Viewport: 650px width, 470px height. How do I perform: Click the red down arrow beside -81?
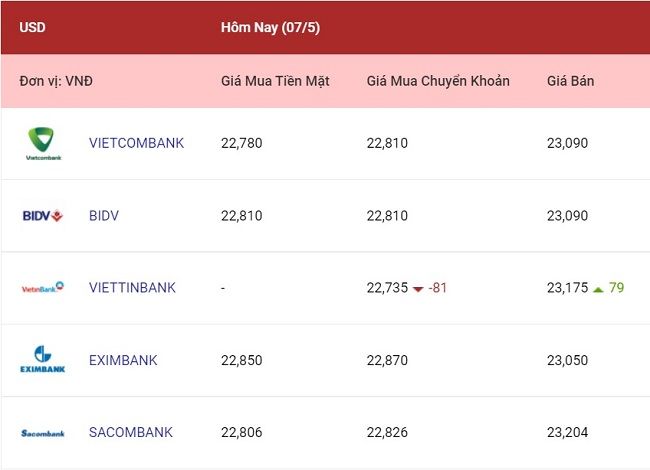pos(418,289)
